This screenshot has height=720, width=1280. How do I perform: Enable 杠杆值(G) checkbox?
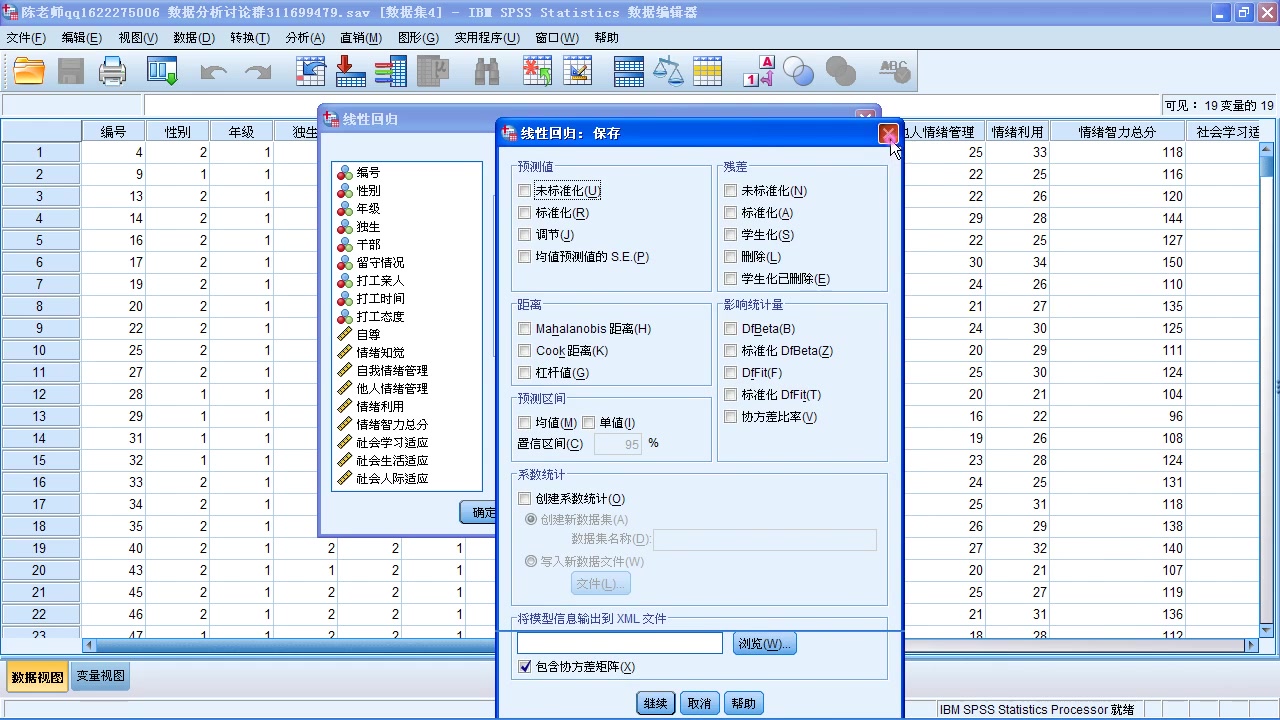pos(525,373)
